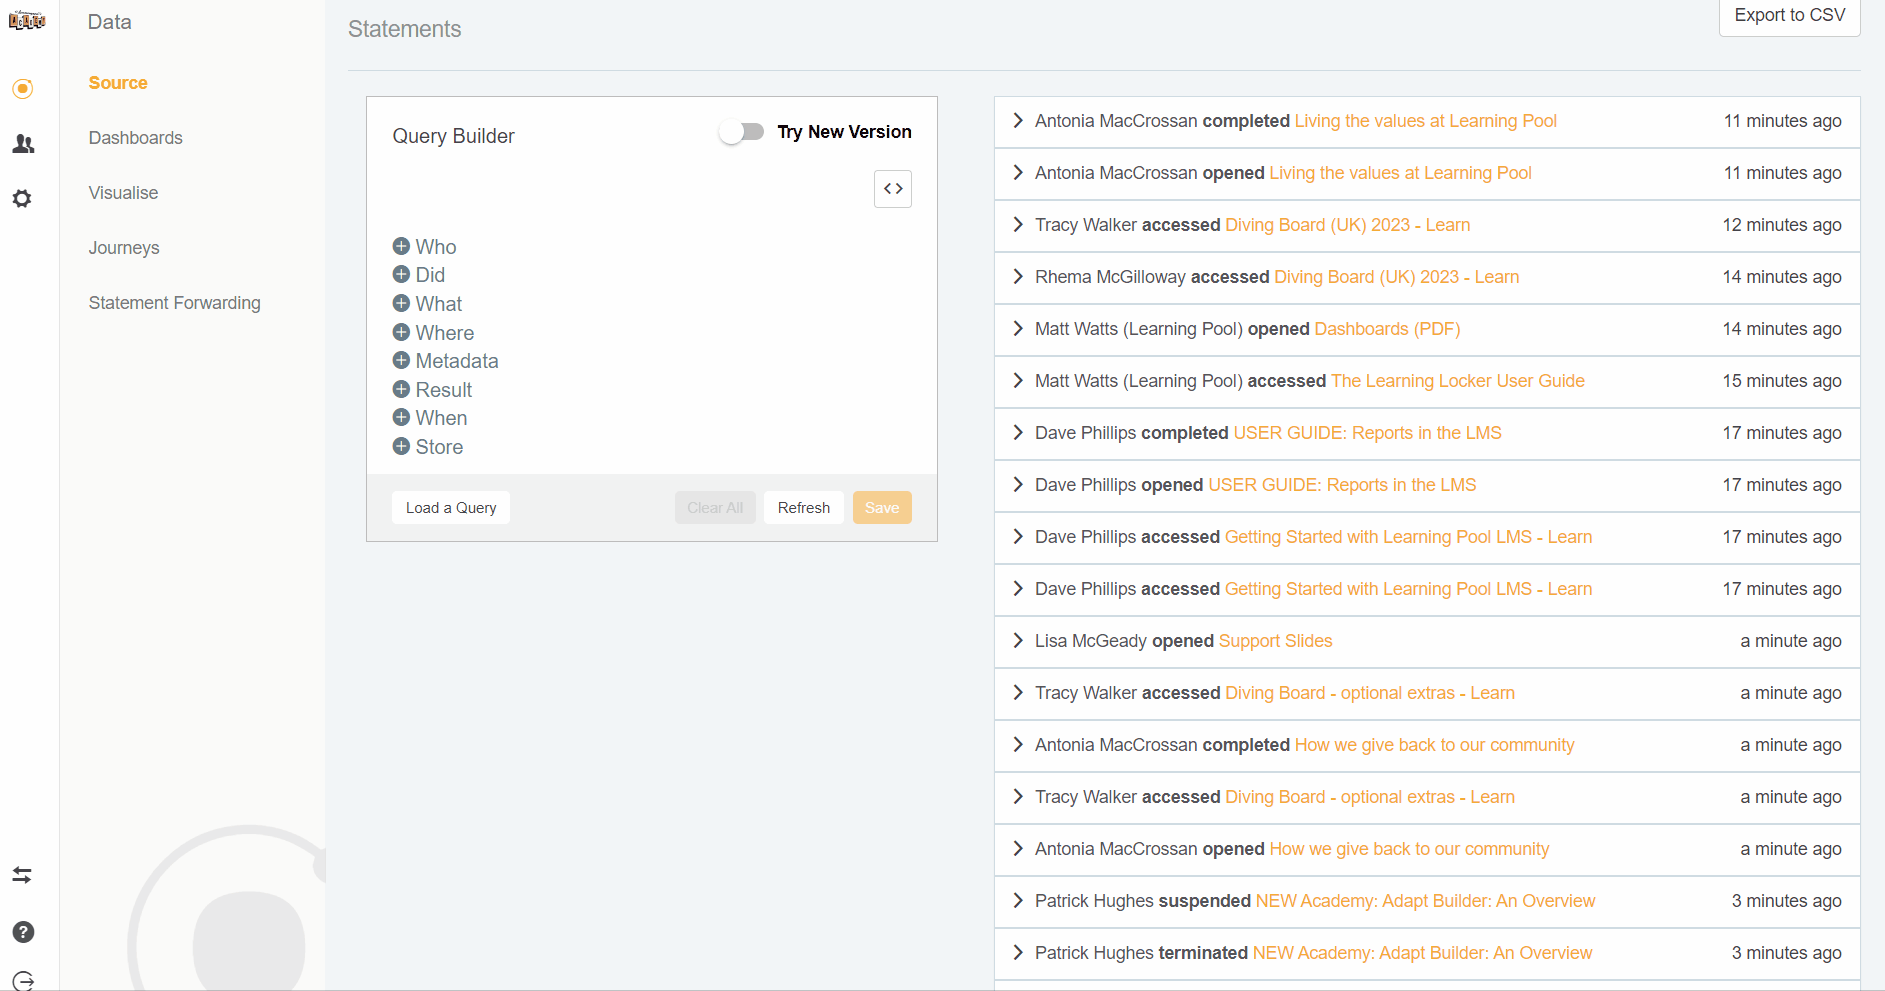
Task: Switch organisation using the arrows icon
Action: pyautogui.click(x=23, y=876)
